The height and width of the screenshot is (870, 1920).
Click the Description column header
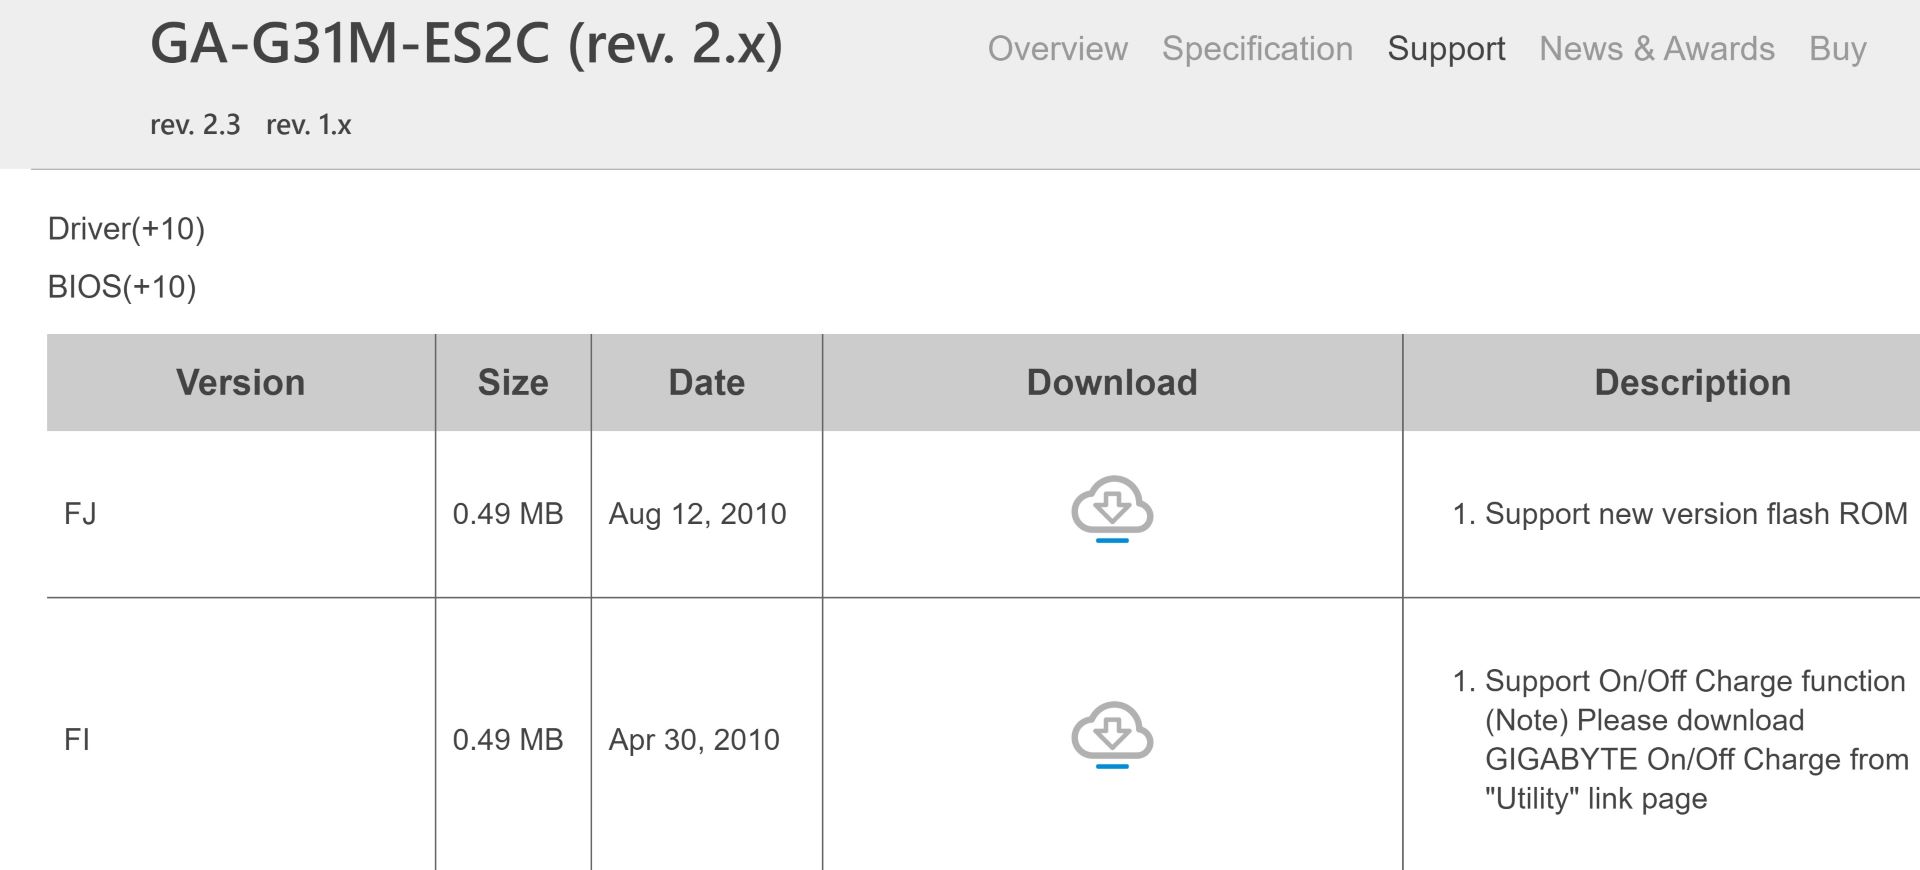pyautogui.click(x=1662, y=383)
